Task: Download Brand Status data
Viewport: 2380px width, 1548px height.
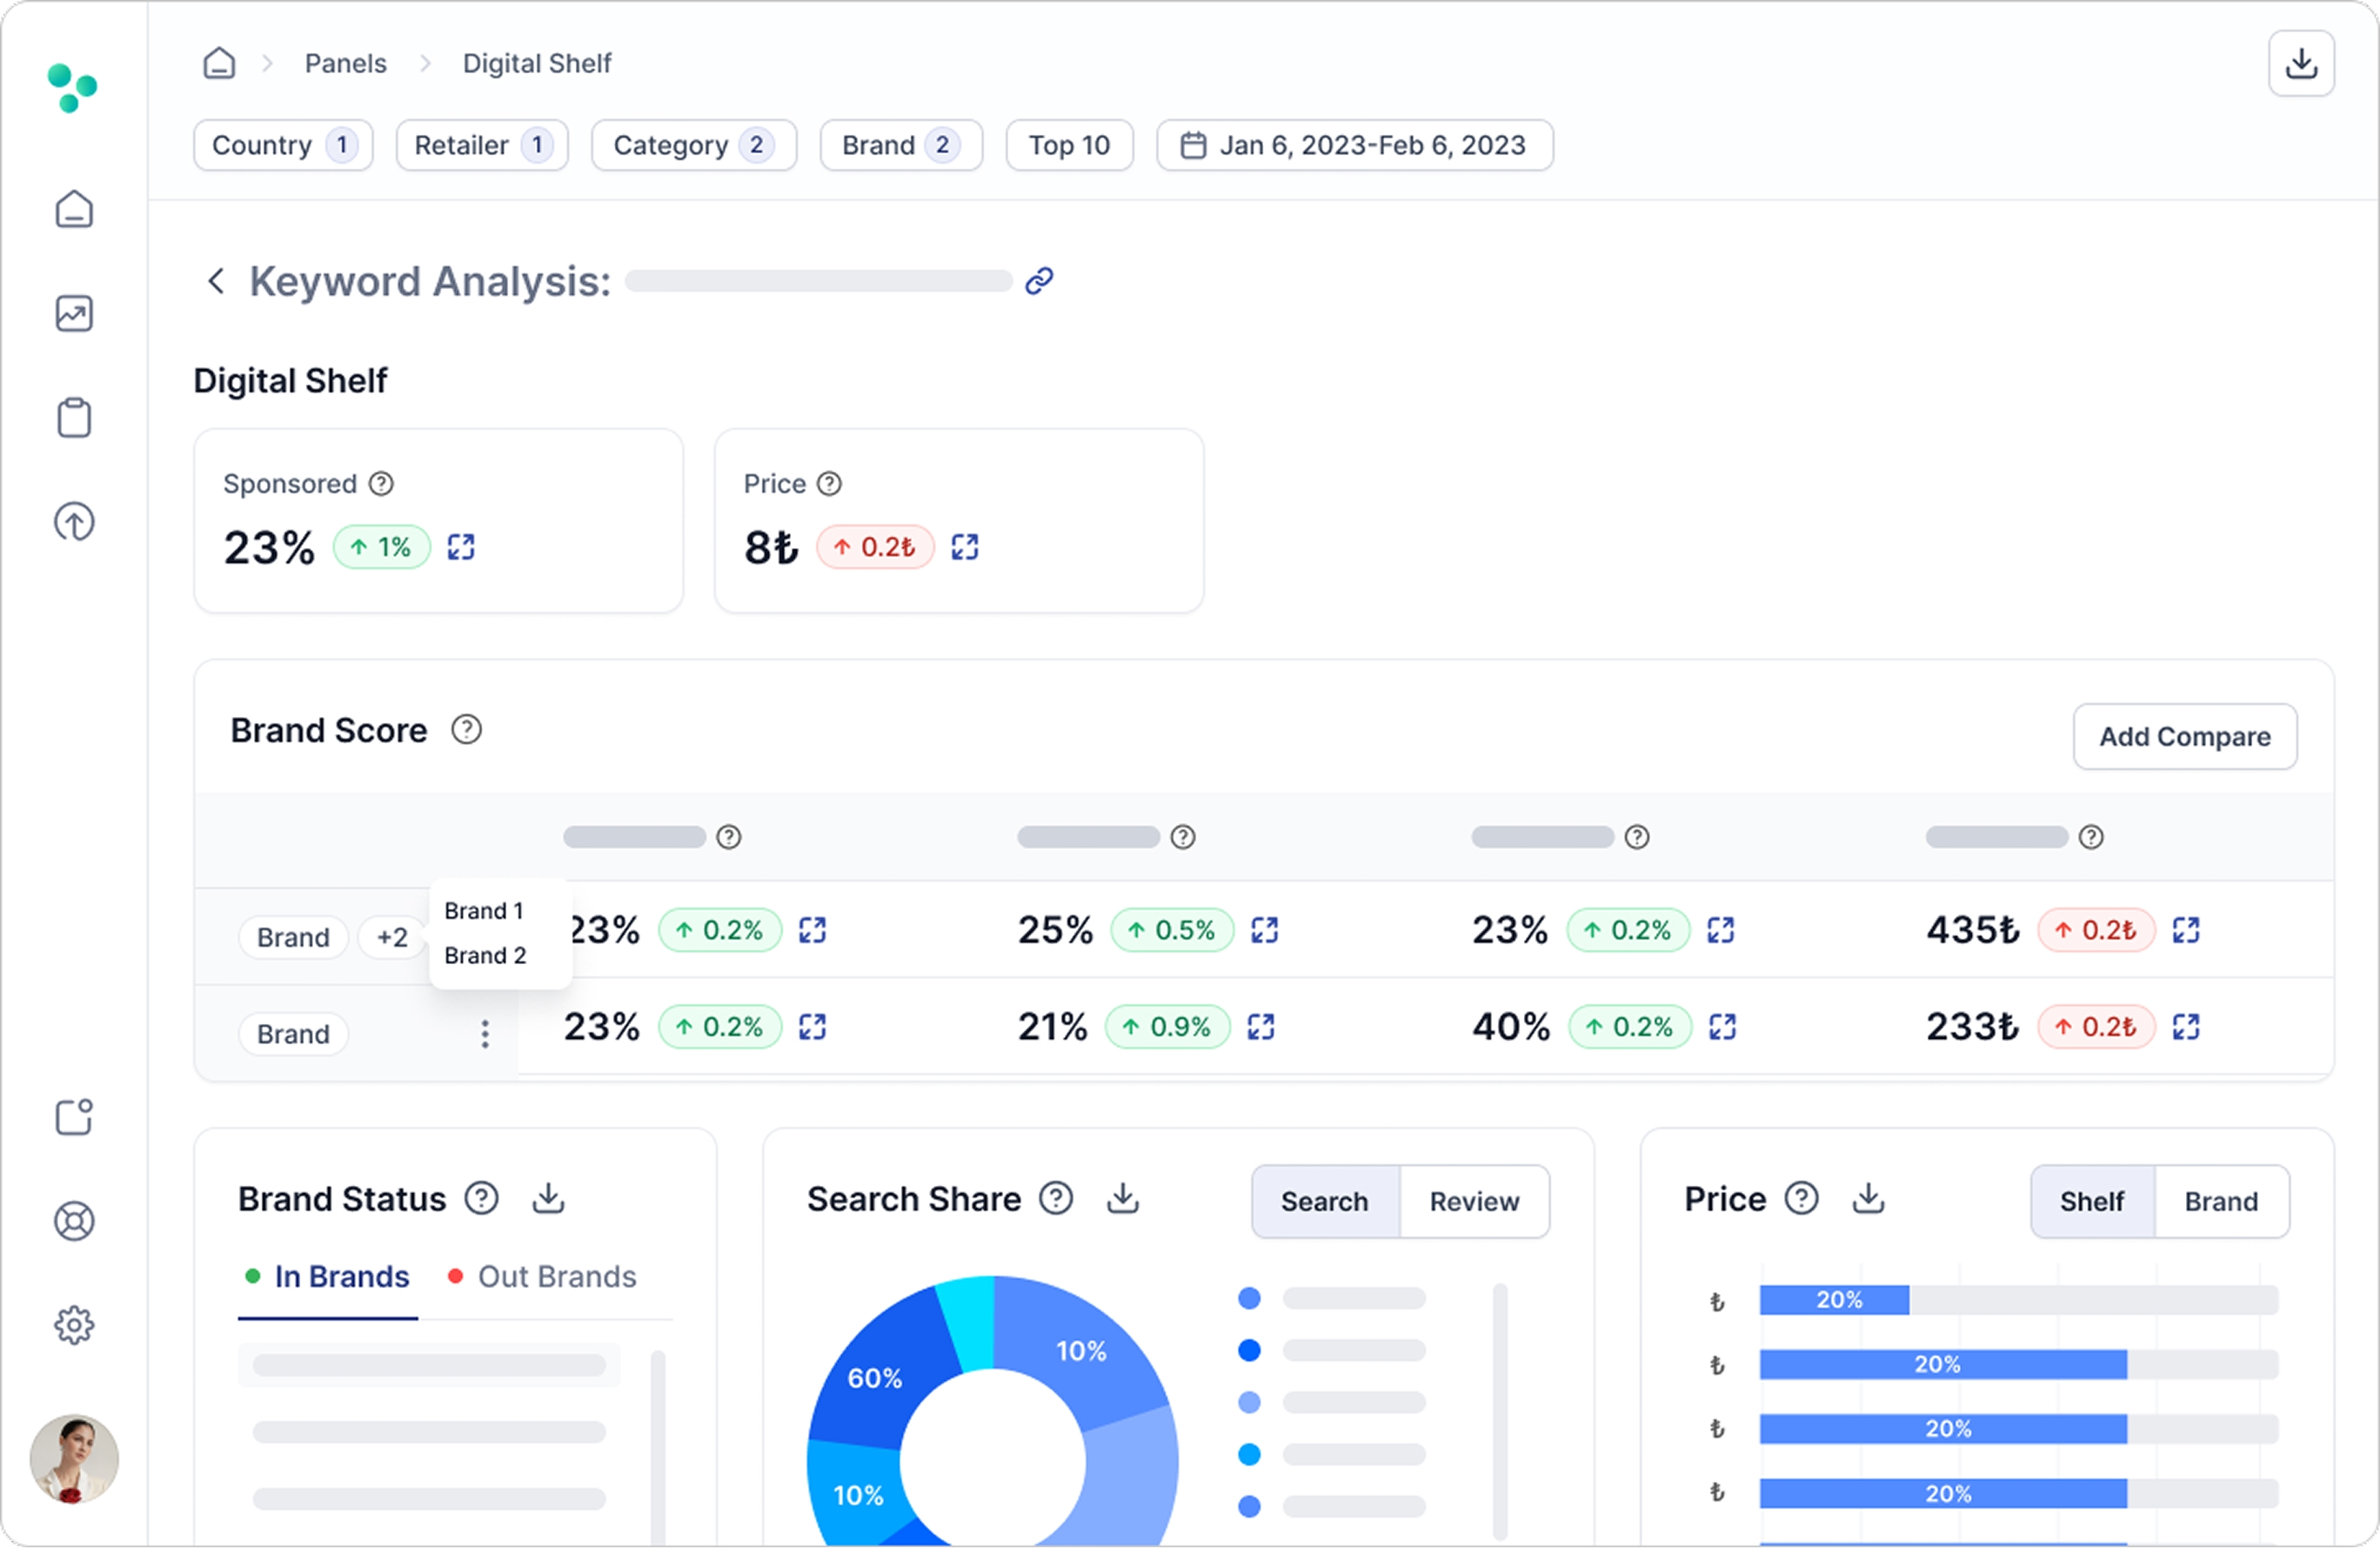Action: click(x=548, y=1198)
